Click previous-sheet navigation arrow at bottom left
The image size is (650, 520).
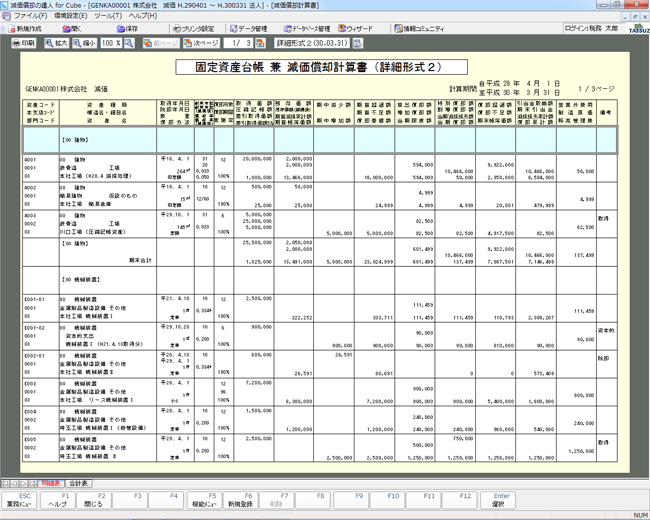point(14,484)
